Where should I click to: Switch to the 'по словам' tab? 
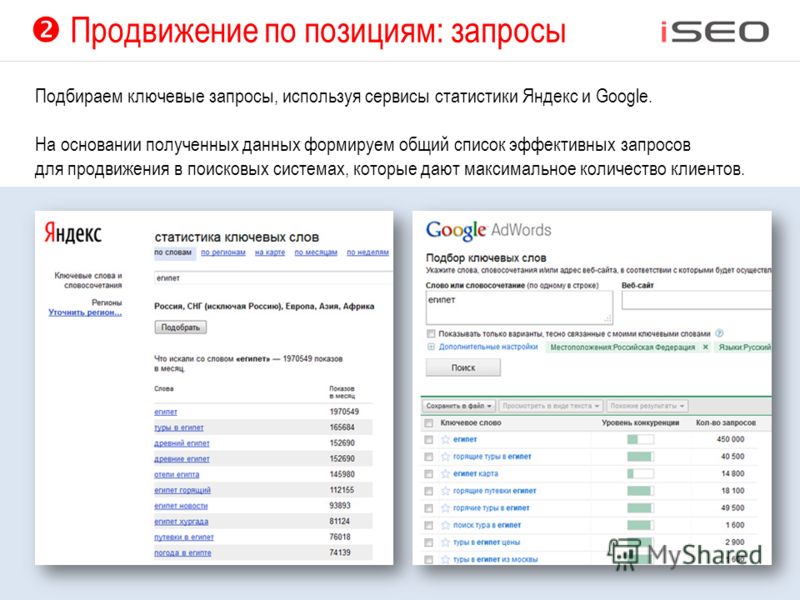[173, 253]
